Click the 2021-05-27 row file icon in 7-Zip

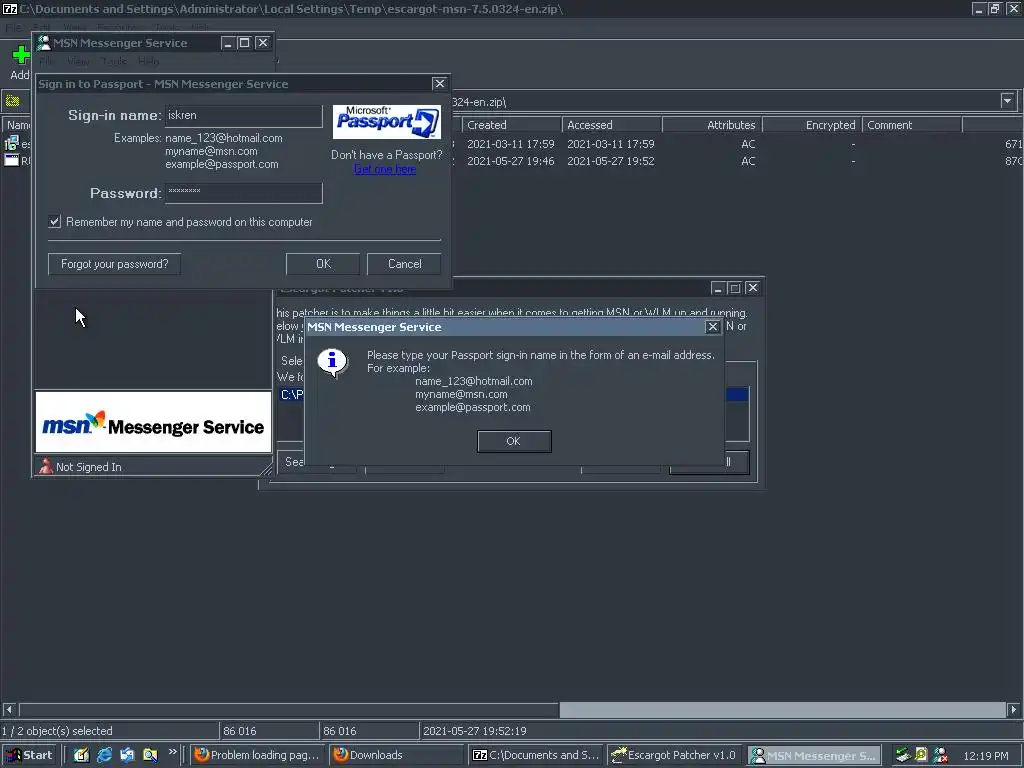pos(12,161)
